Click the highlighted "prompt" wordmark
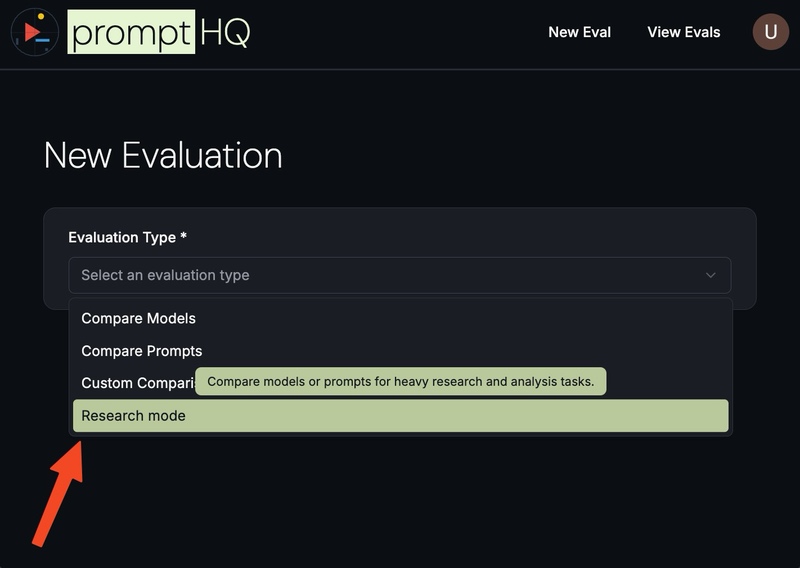Viewport: 800px width, 568px height. pos(131,32)
